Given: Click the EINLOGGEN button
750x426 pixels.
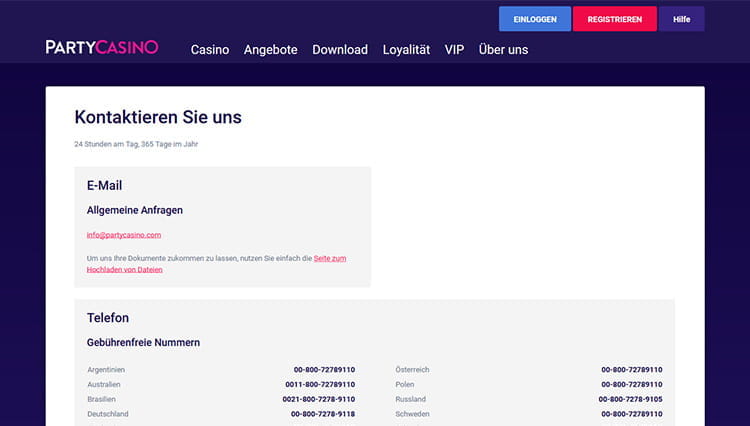Looking at the screenshot, I should tap(535, 19).
